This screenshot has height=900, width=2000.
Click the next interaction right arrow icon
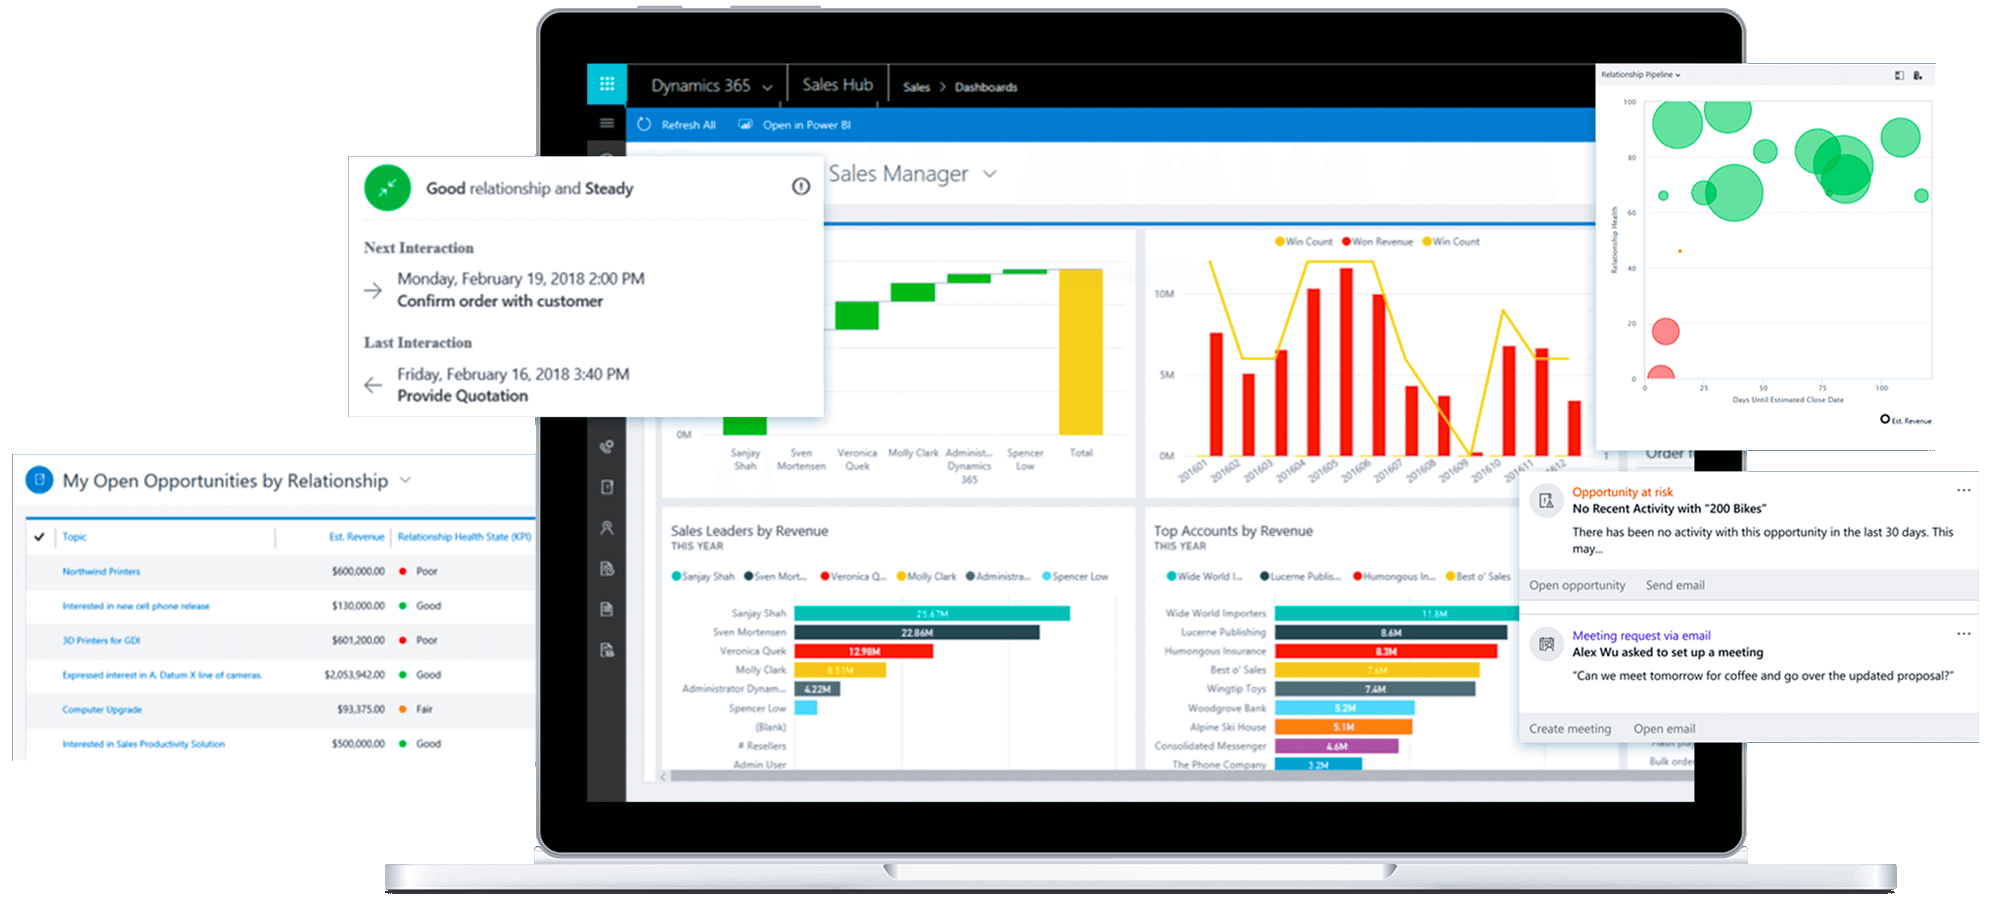click(x=373, y=290)
